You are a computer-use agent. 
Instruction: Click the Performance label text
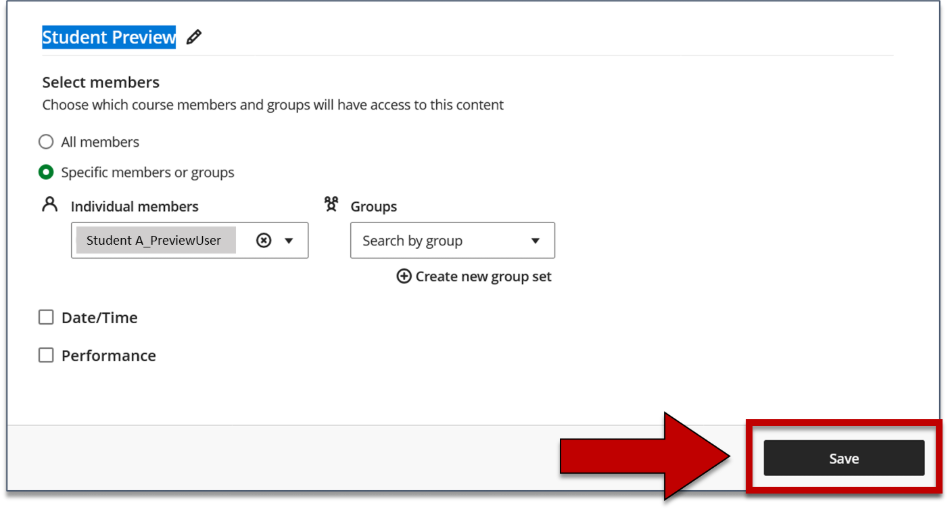click(108, 355)
